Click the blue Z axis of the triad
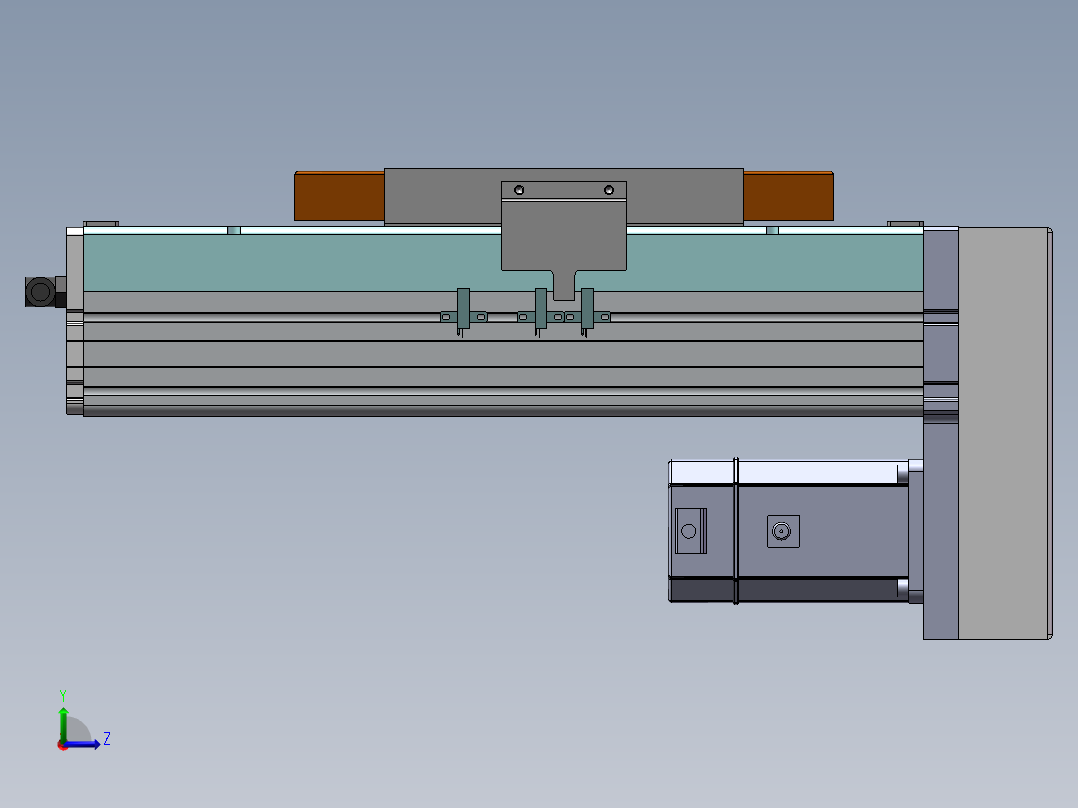Viewport: 1078px width, 808px height. click(x=82, y=744)
